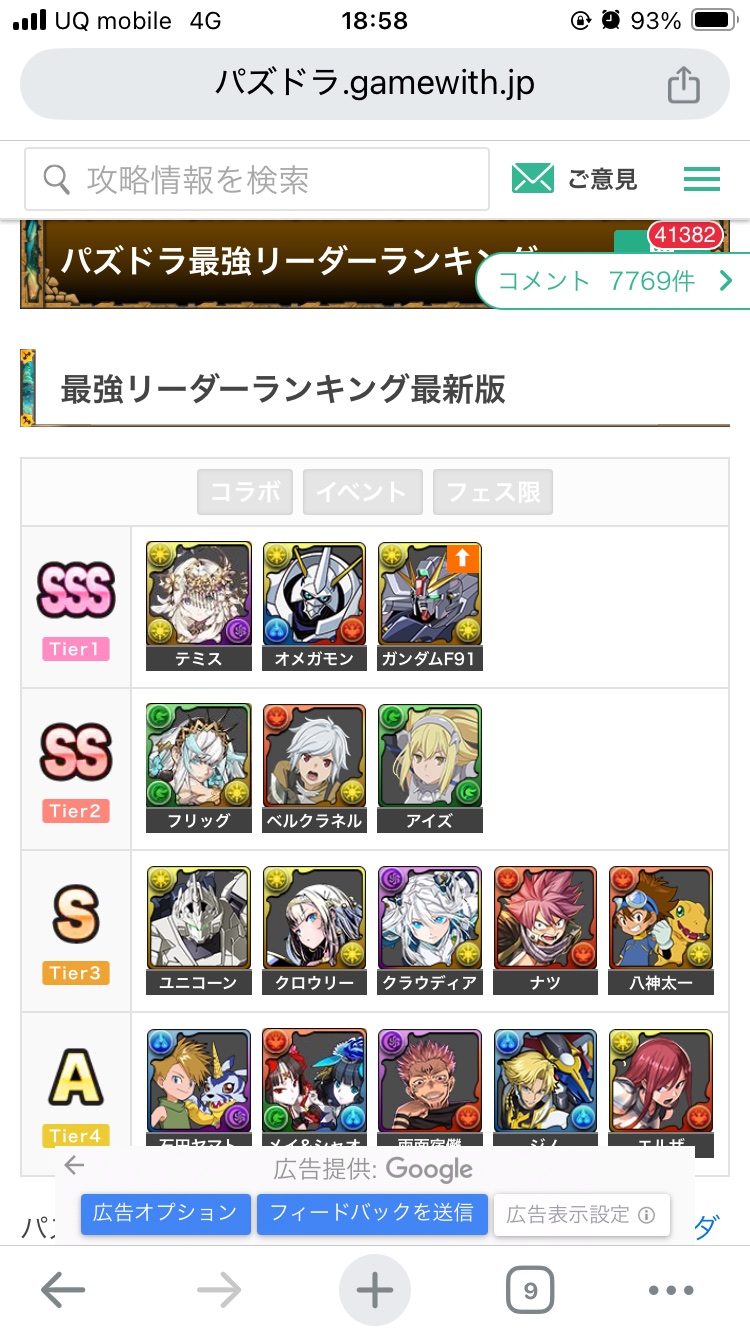
Task: Open the ガンダムF91 leader thumbnail
Action: (430, 606)
